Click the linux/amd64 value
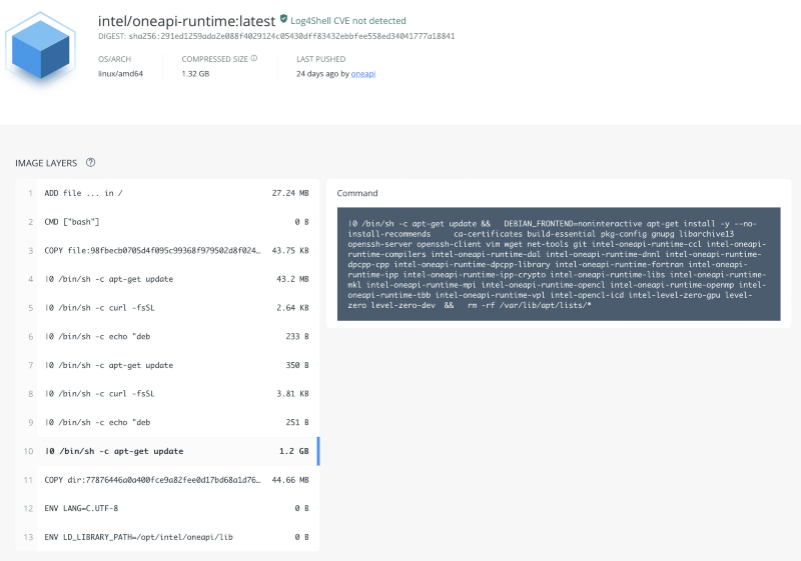 [x=121, y=74]
